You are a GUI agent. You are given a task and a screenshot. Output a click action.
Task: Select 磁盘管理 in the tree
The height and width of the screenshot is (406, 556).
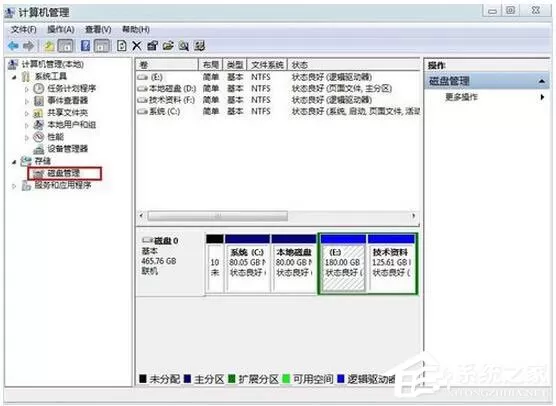(x=64, y=173)
